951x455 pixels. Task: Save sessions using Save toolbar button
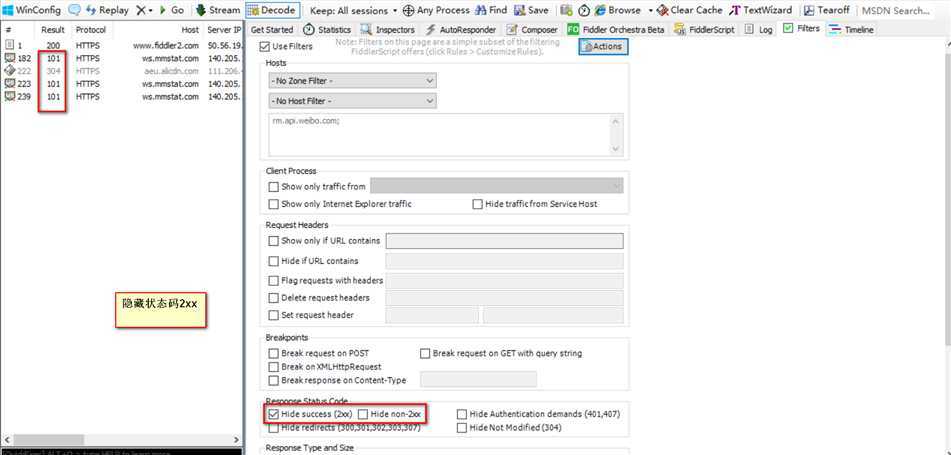pos(531,10)
